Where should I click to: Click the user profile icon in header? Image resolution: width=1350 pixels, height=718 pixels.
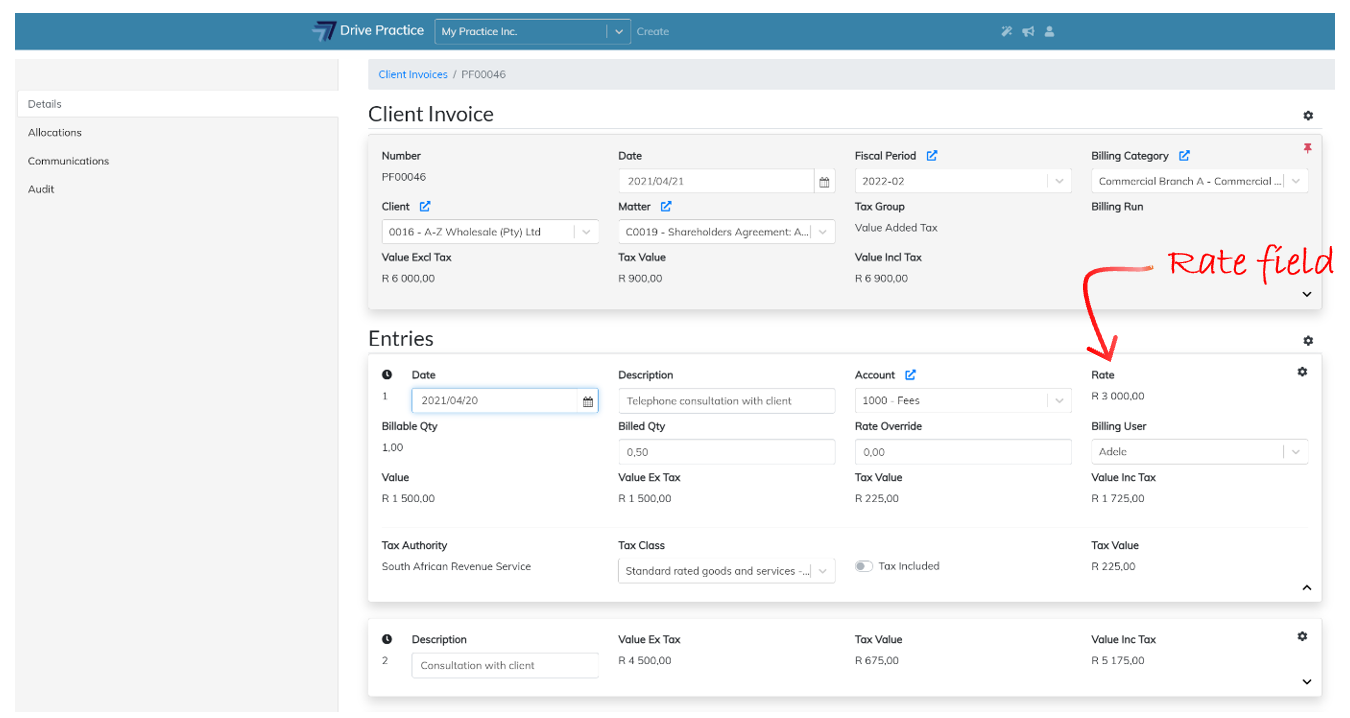1049,32
